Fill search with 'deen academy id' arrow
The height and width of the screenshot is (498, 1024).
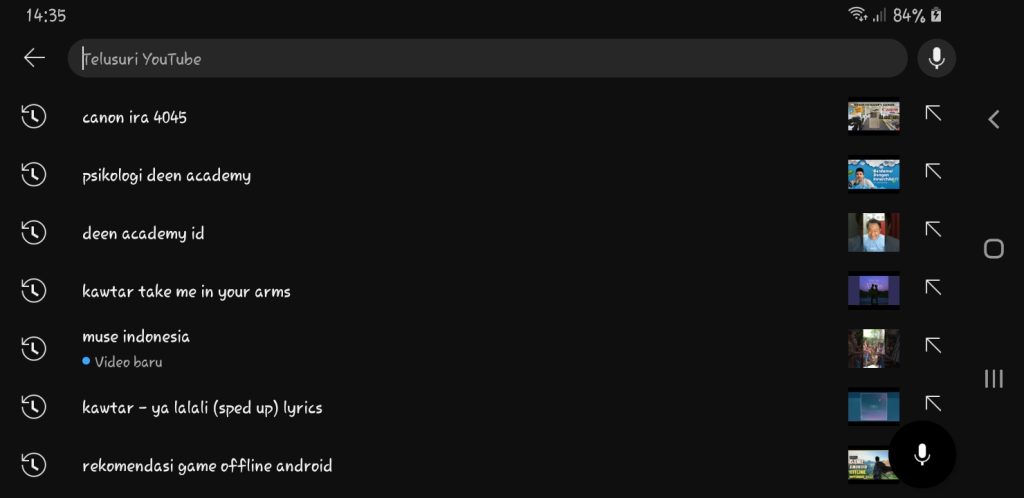[933, 230]
